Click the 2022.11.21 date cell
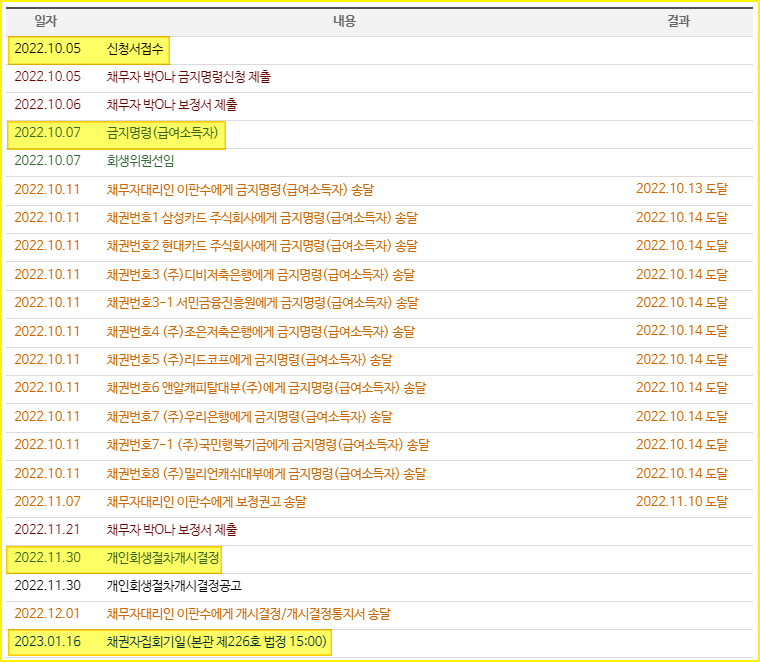760x662 pixels. [x=47, y=530]
